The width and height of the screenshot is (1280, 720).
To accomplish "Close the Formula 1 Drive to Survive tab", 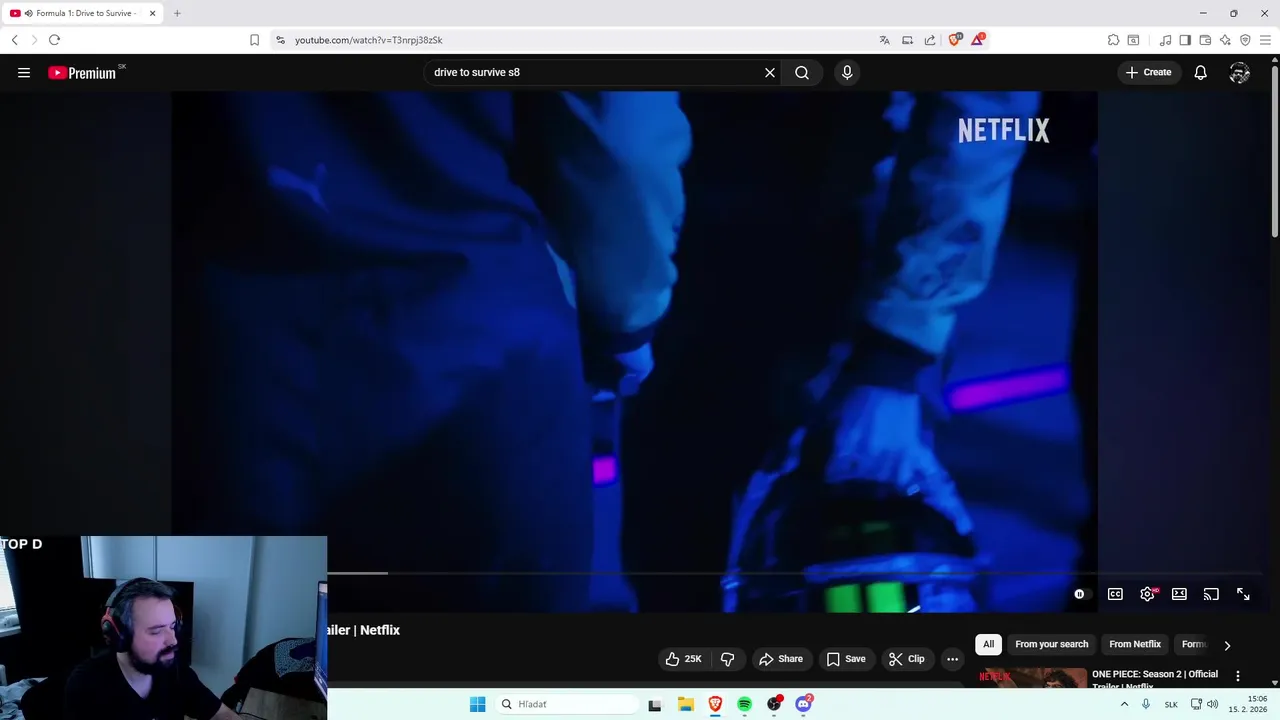I will point(152,13).
